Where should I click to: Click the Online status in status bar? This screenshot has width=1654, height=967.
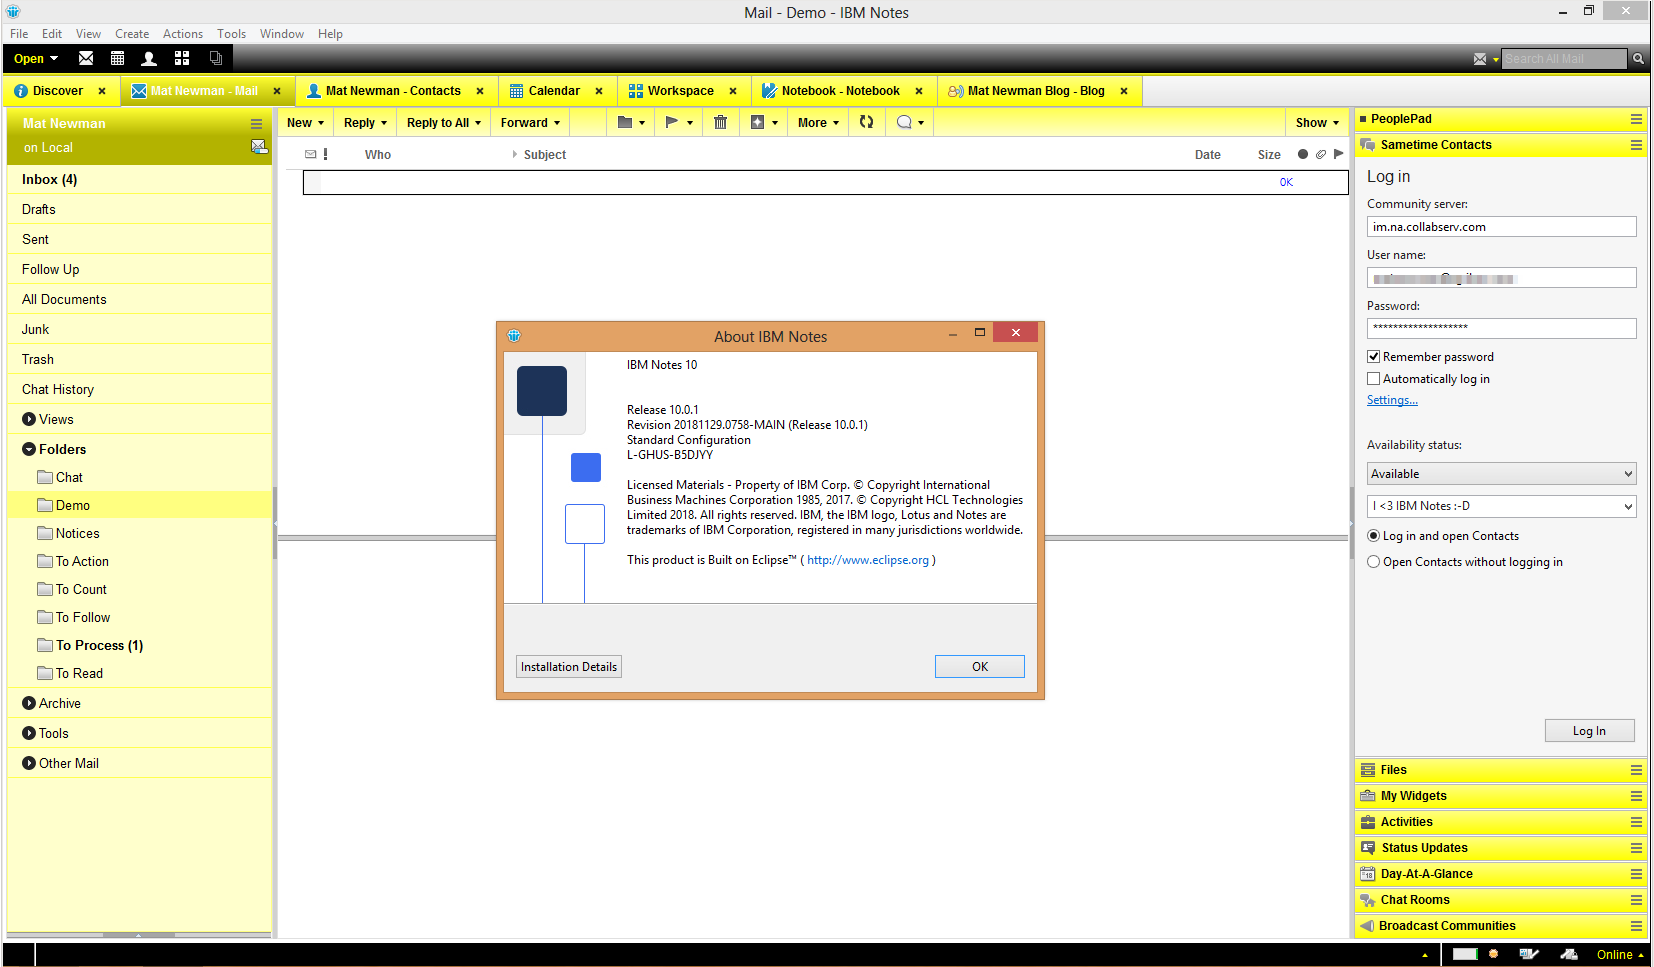pyautogui.click(x=1620, y=954)
